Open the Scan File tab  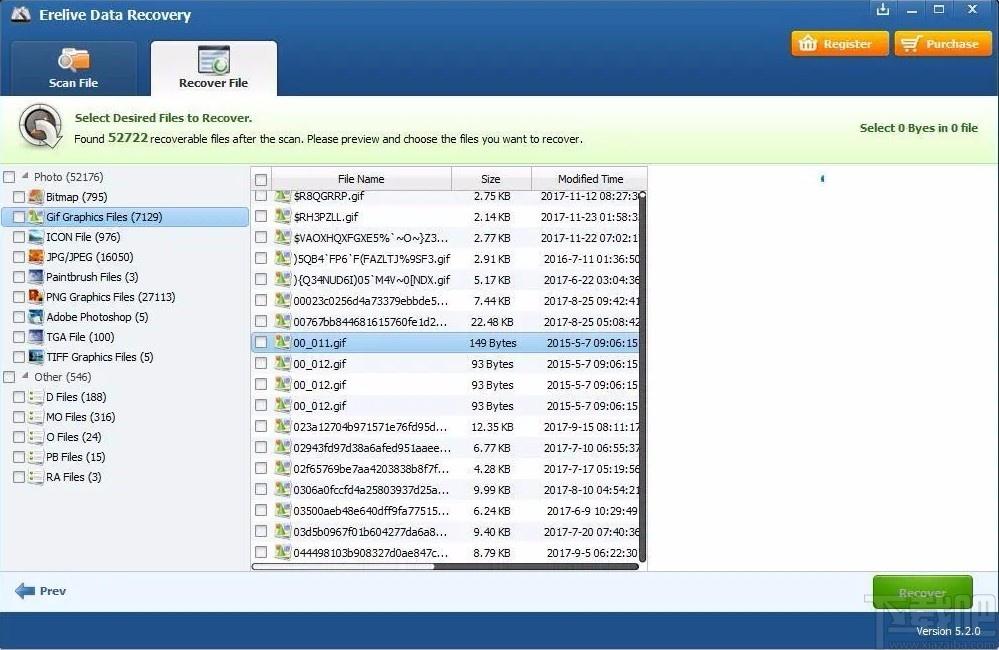[x=74, y=68]
